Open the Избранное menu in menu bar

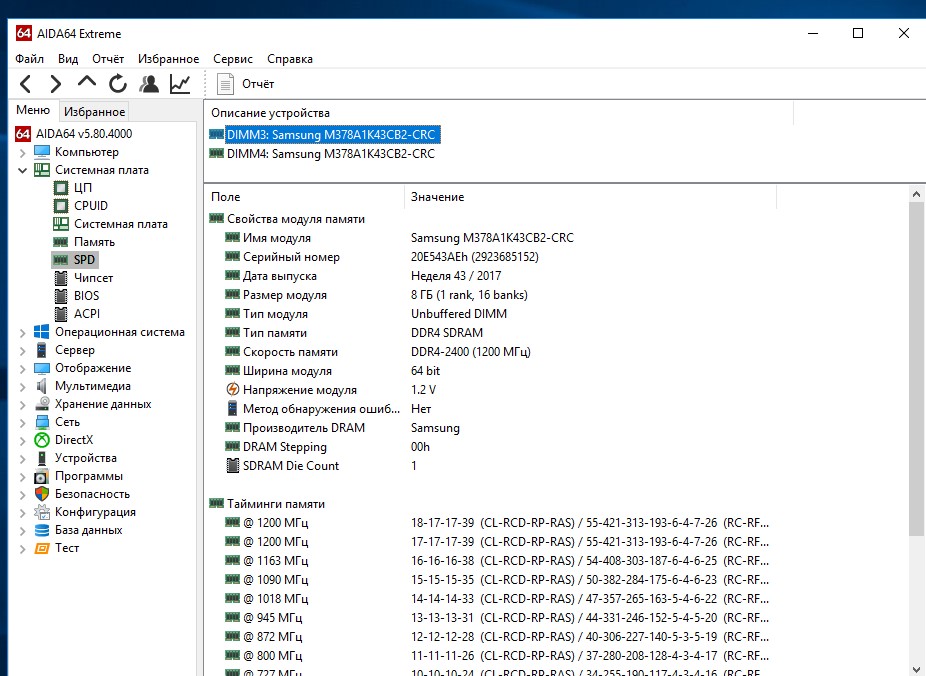[x=168, y=59]
